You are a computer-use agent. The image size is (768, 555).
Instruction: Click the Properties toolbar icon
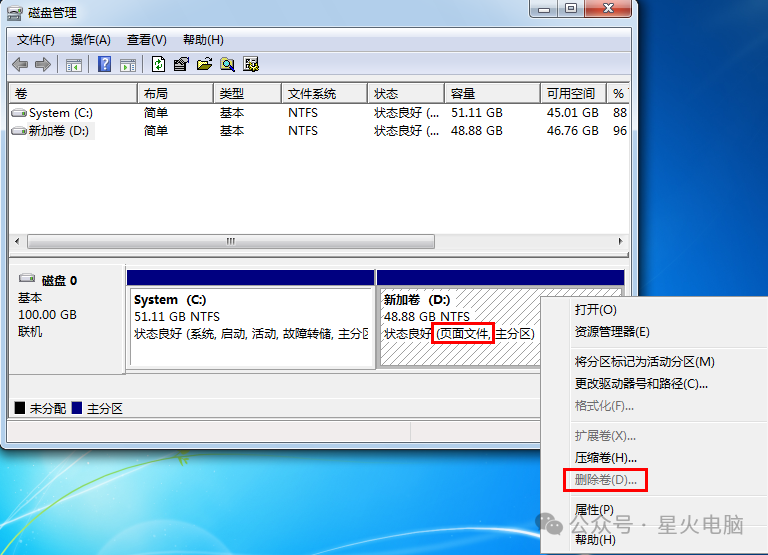point(181,65)
